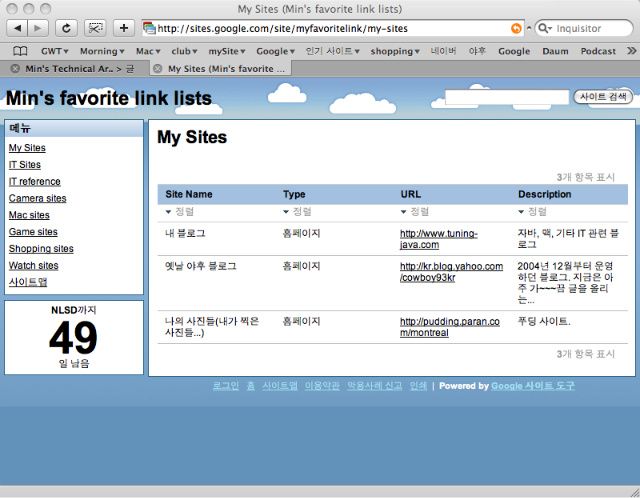Click the 홈 footer link
The width and height of the screenshot is (640, 498).
tap(251, 386)
